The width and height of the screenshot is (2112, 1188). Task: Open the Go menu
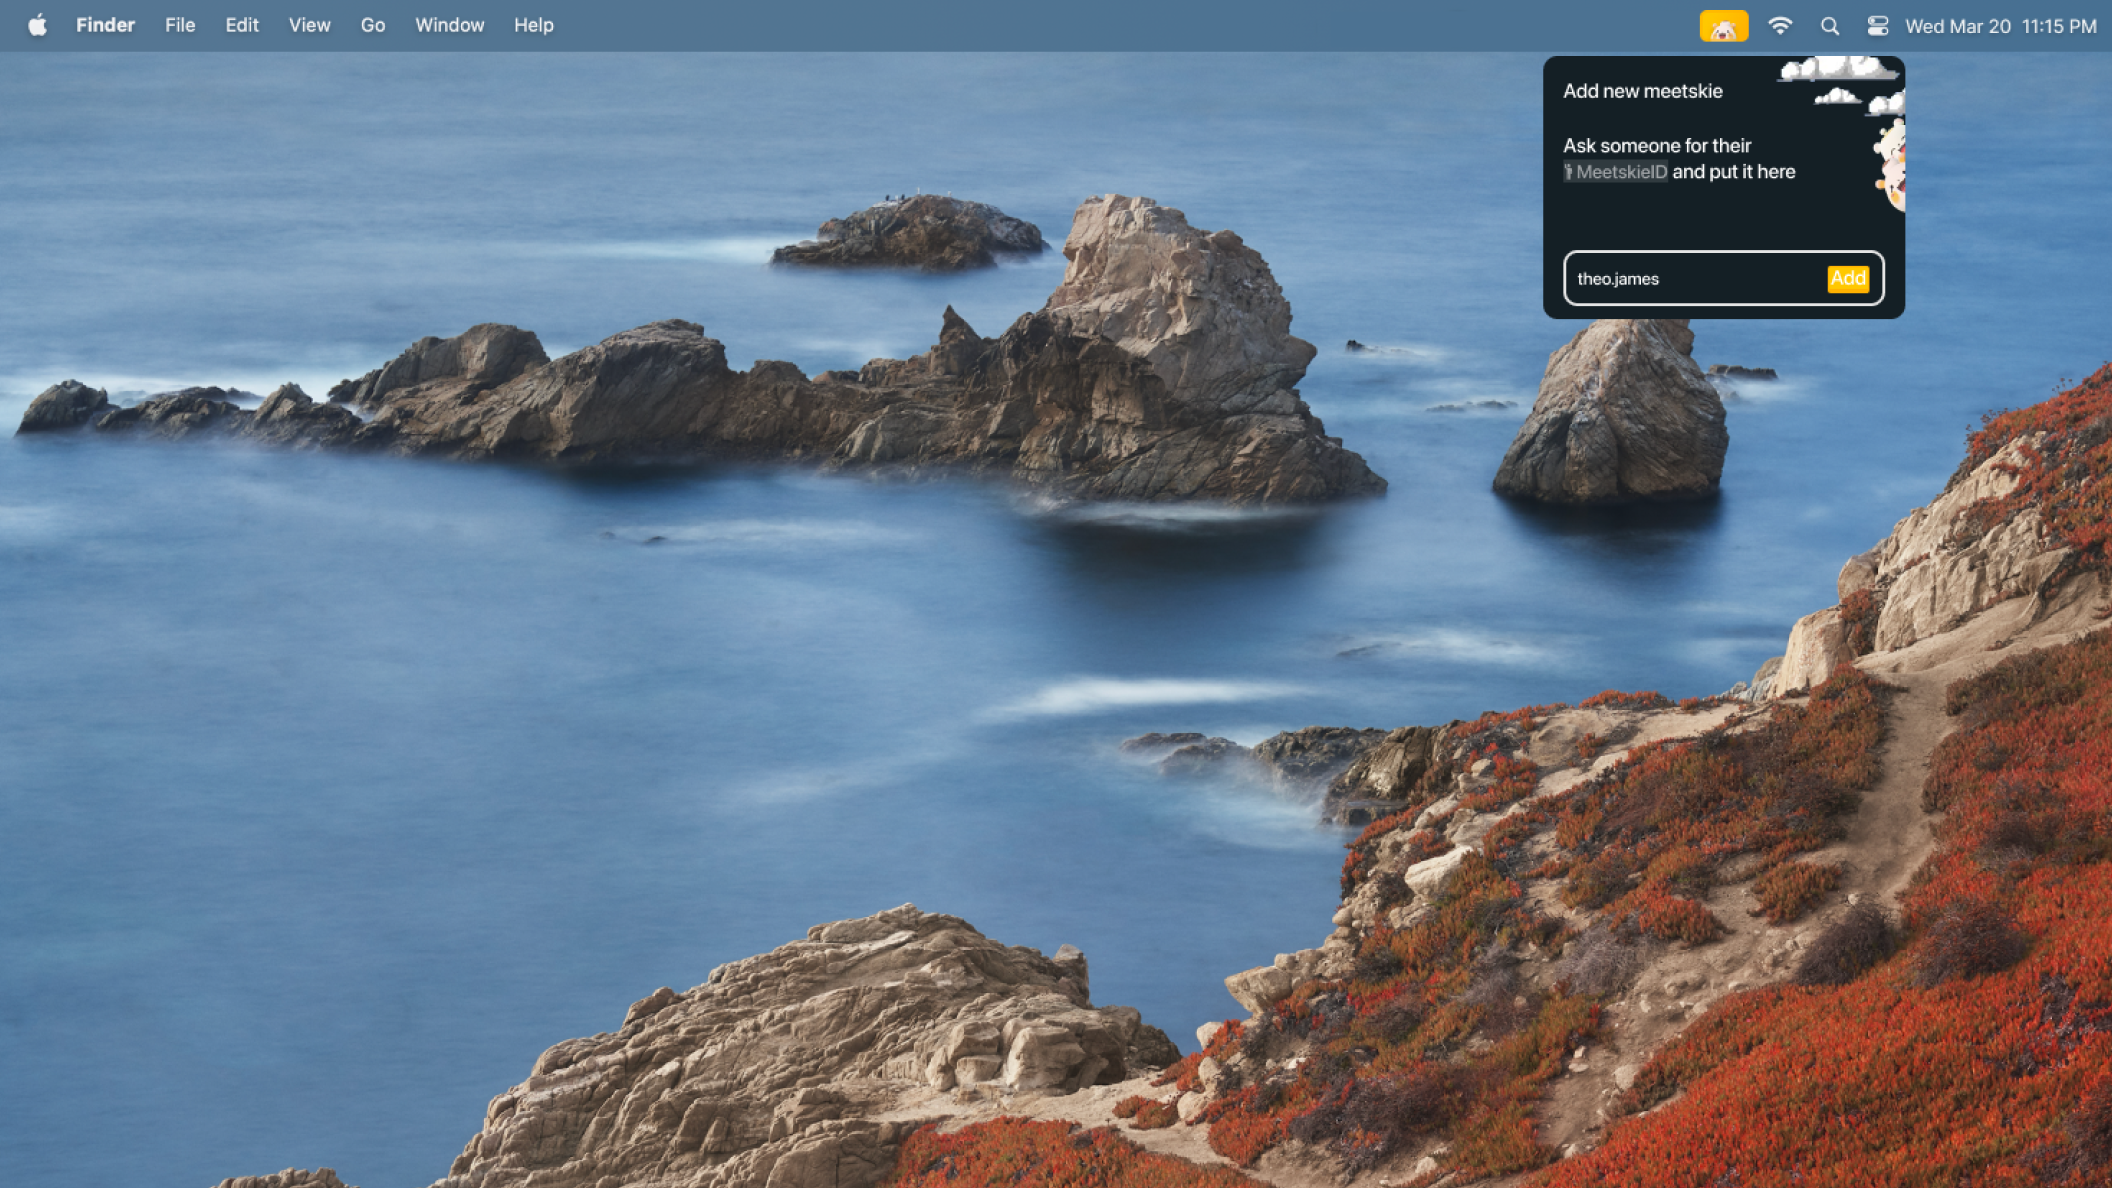click(x=372, y=25)
